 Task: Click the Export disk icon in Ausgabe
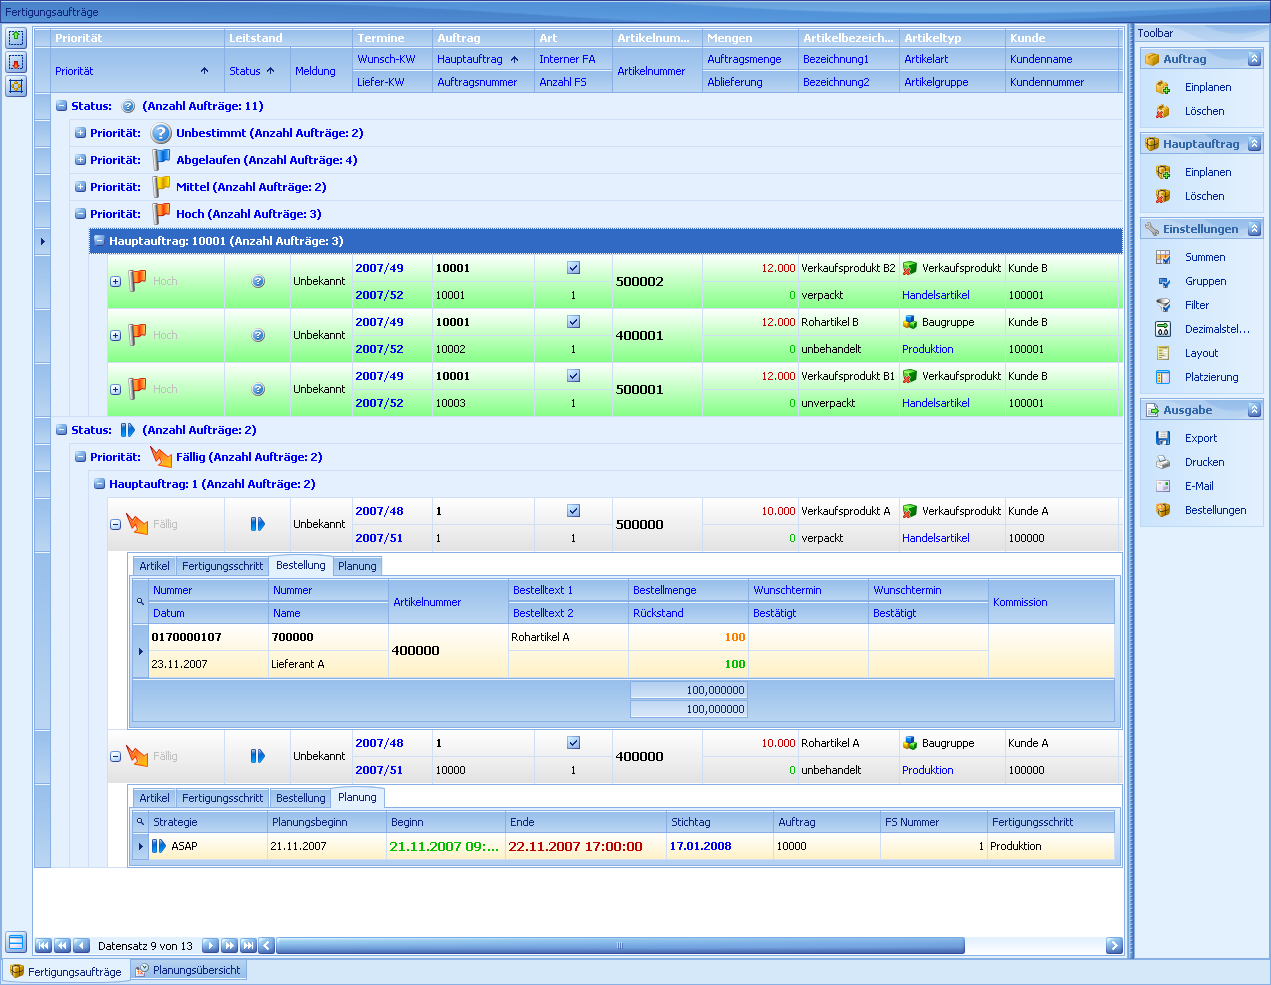point(1163,438)
